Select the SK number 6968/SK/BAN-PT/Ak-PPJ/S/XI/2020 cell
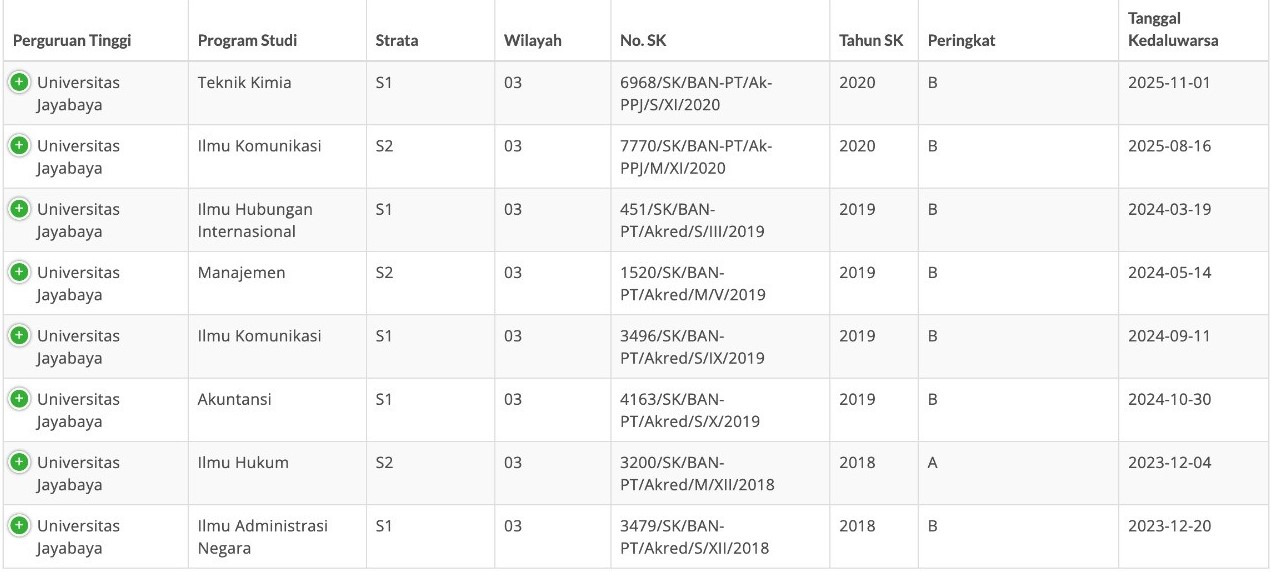Image resolution: width=1271 pixels, height=572 pixels. (696, 93)
